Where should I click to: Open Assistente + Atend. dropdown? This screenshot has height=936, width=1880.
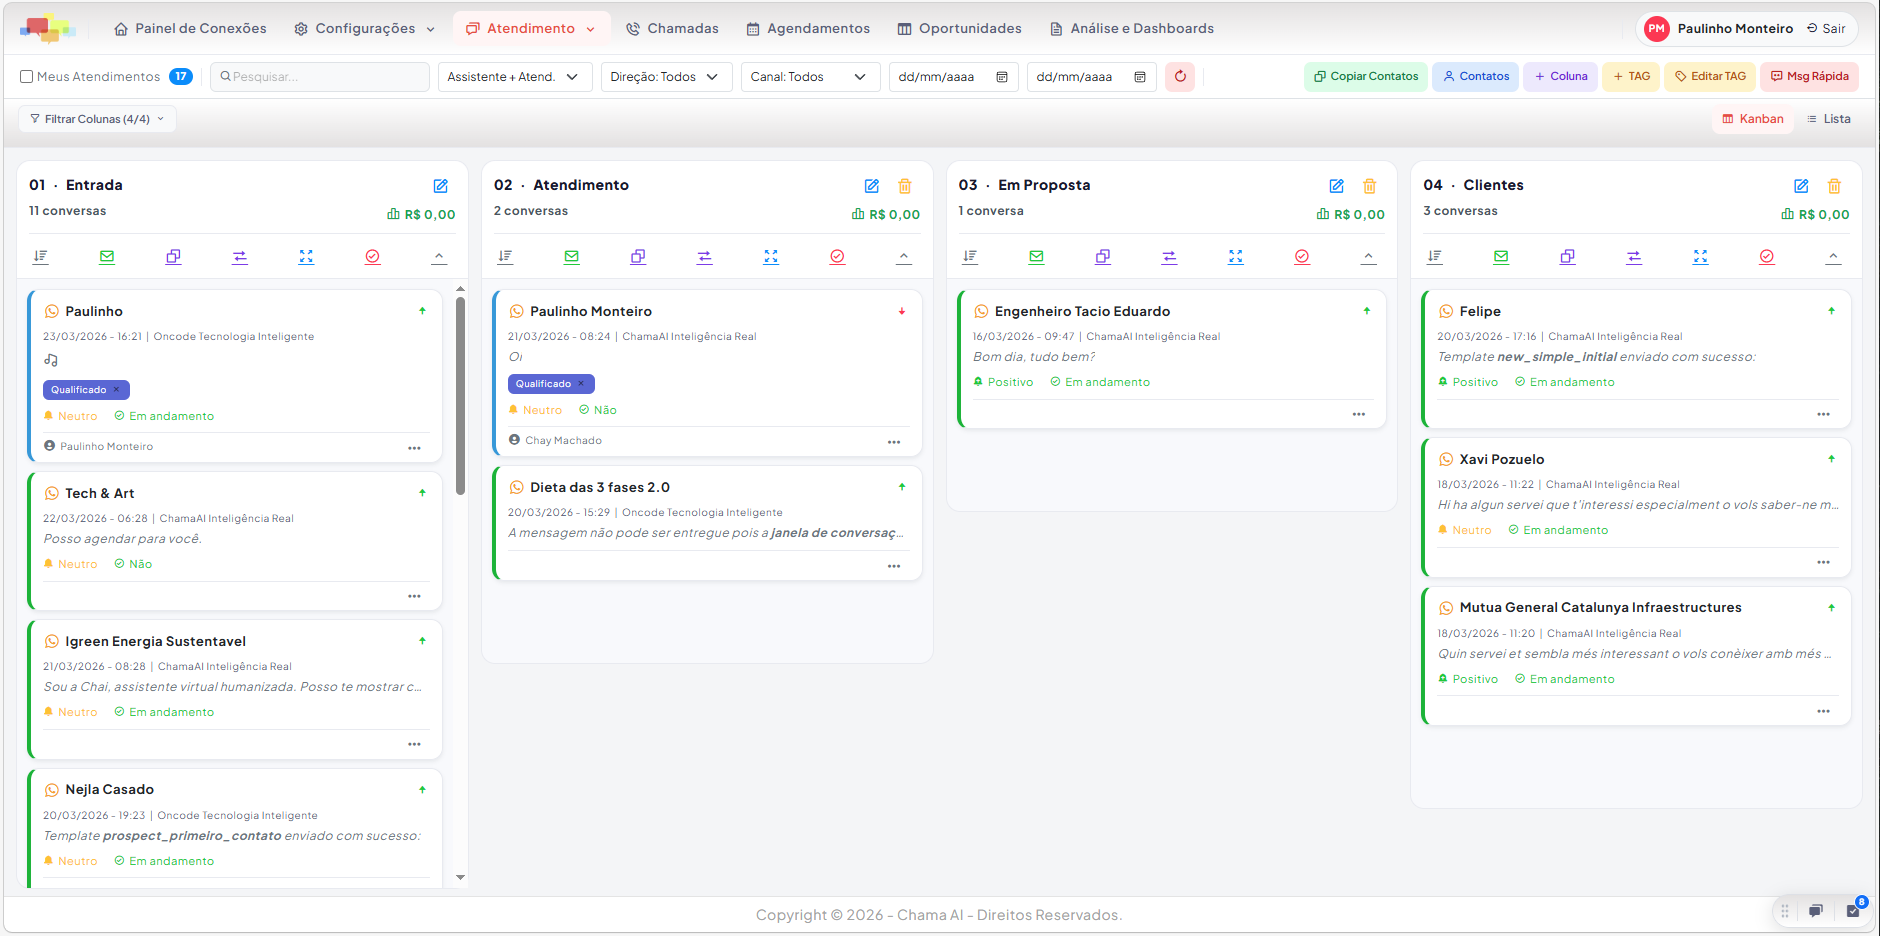pos(513,77)
